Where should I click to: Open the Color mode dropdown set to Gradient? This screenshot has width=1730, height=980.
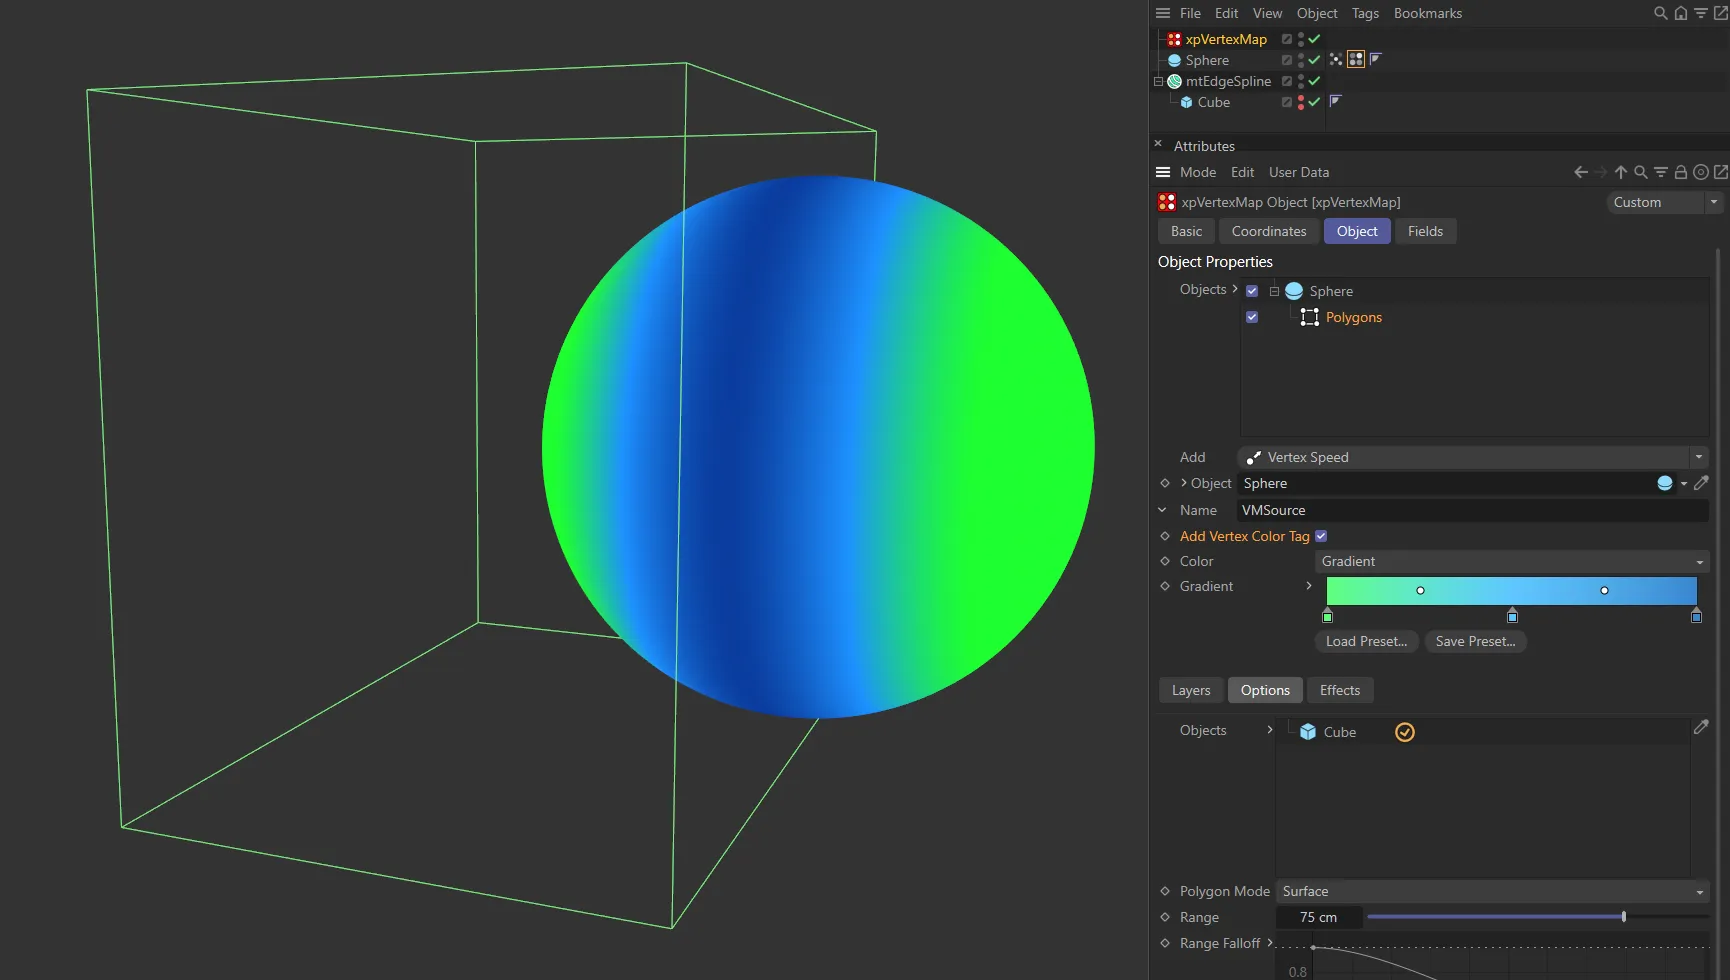pos(1510,561)
